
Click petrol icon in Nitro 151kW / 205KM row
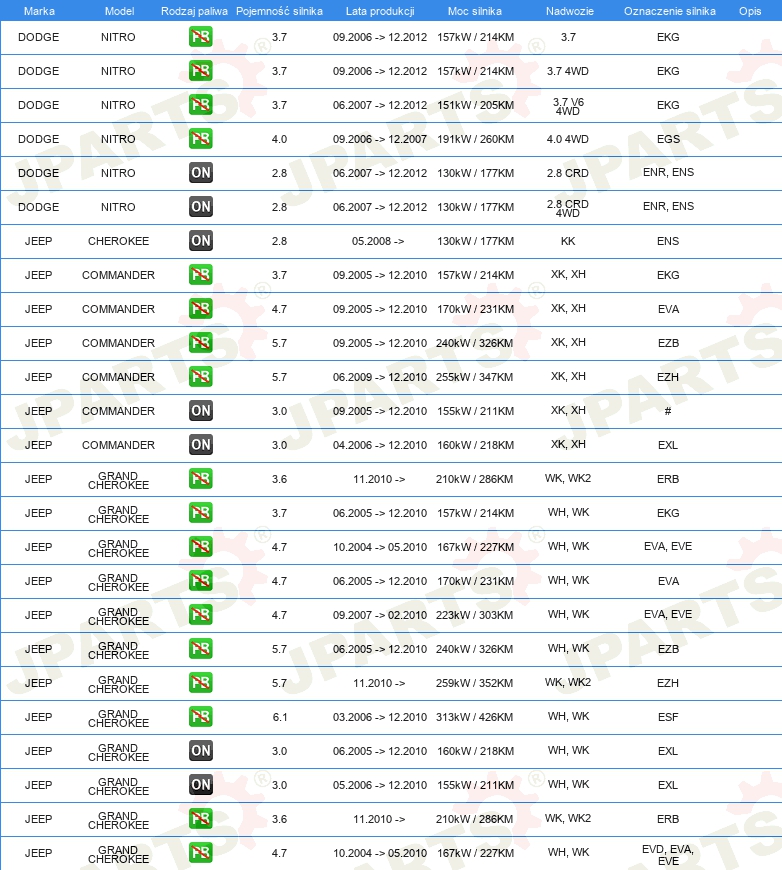coord(200,105)
